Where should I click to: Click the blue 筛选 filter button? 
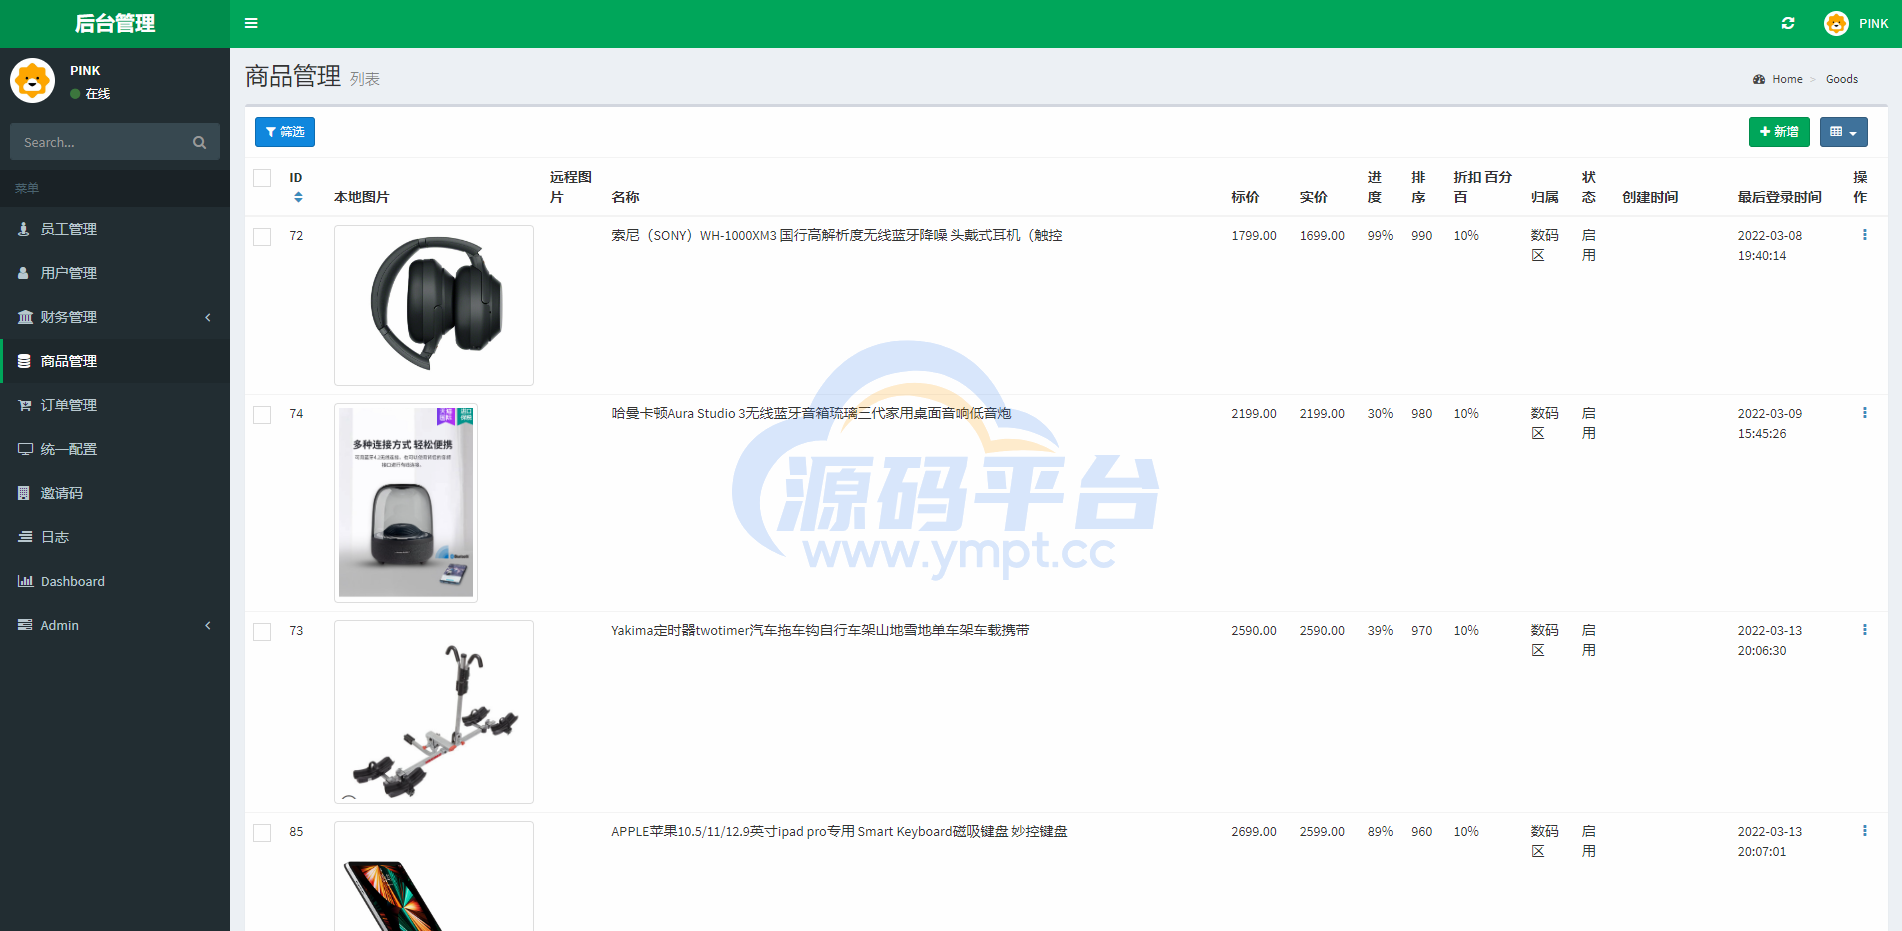pos(285,132)
